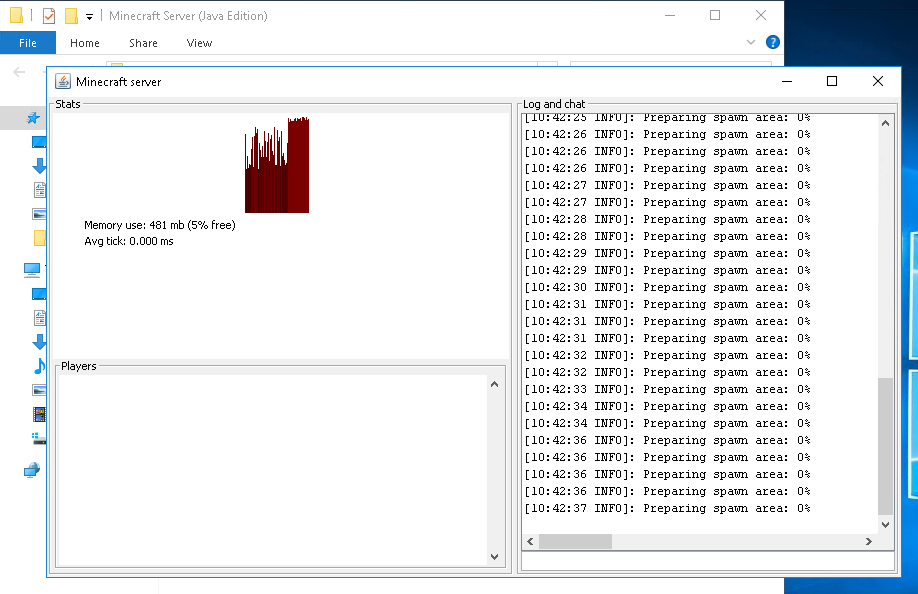
Task: Click the Explorer back arrow button
Action: [x=20, y=72]
